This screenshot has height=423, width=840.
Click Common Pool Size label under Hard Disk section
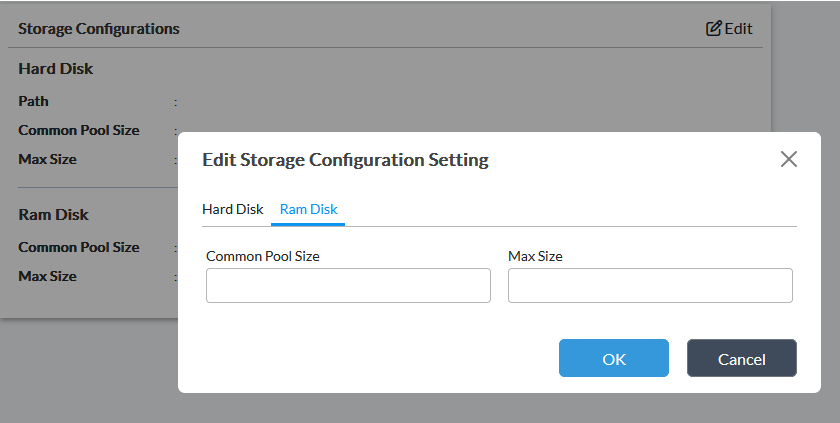pos(79,130)
